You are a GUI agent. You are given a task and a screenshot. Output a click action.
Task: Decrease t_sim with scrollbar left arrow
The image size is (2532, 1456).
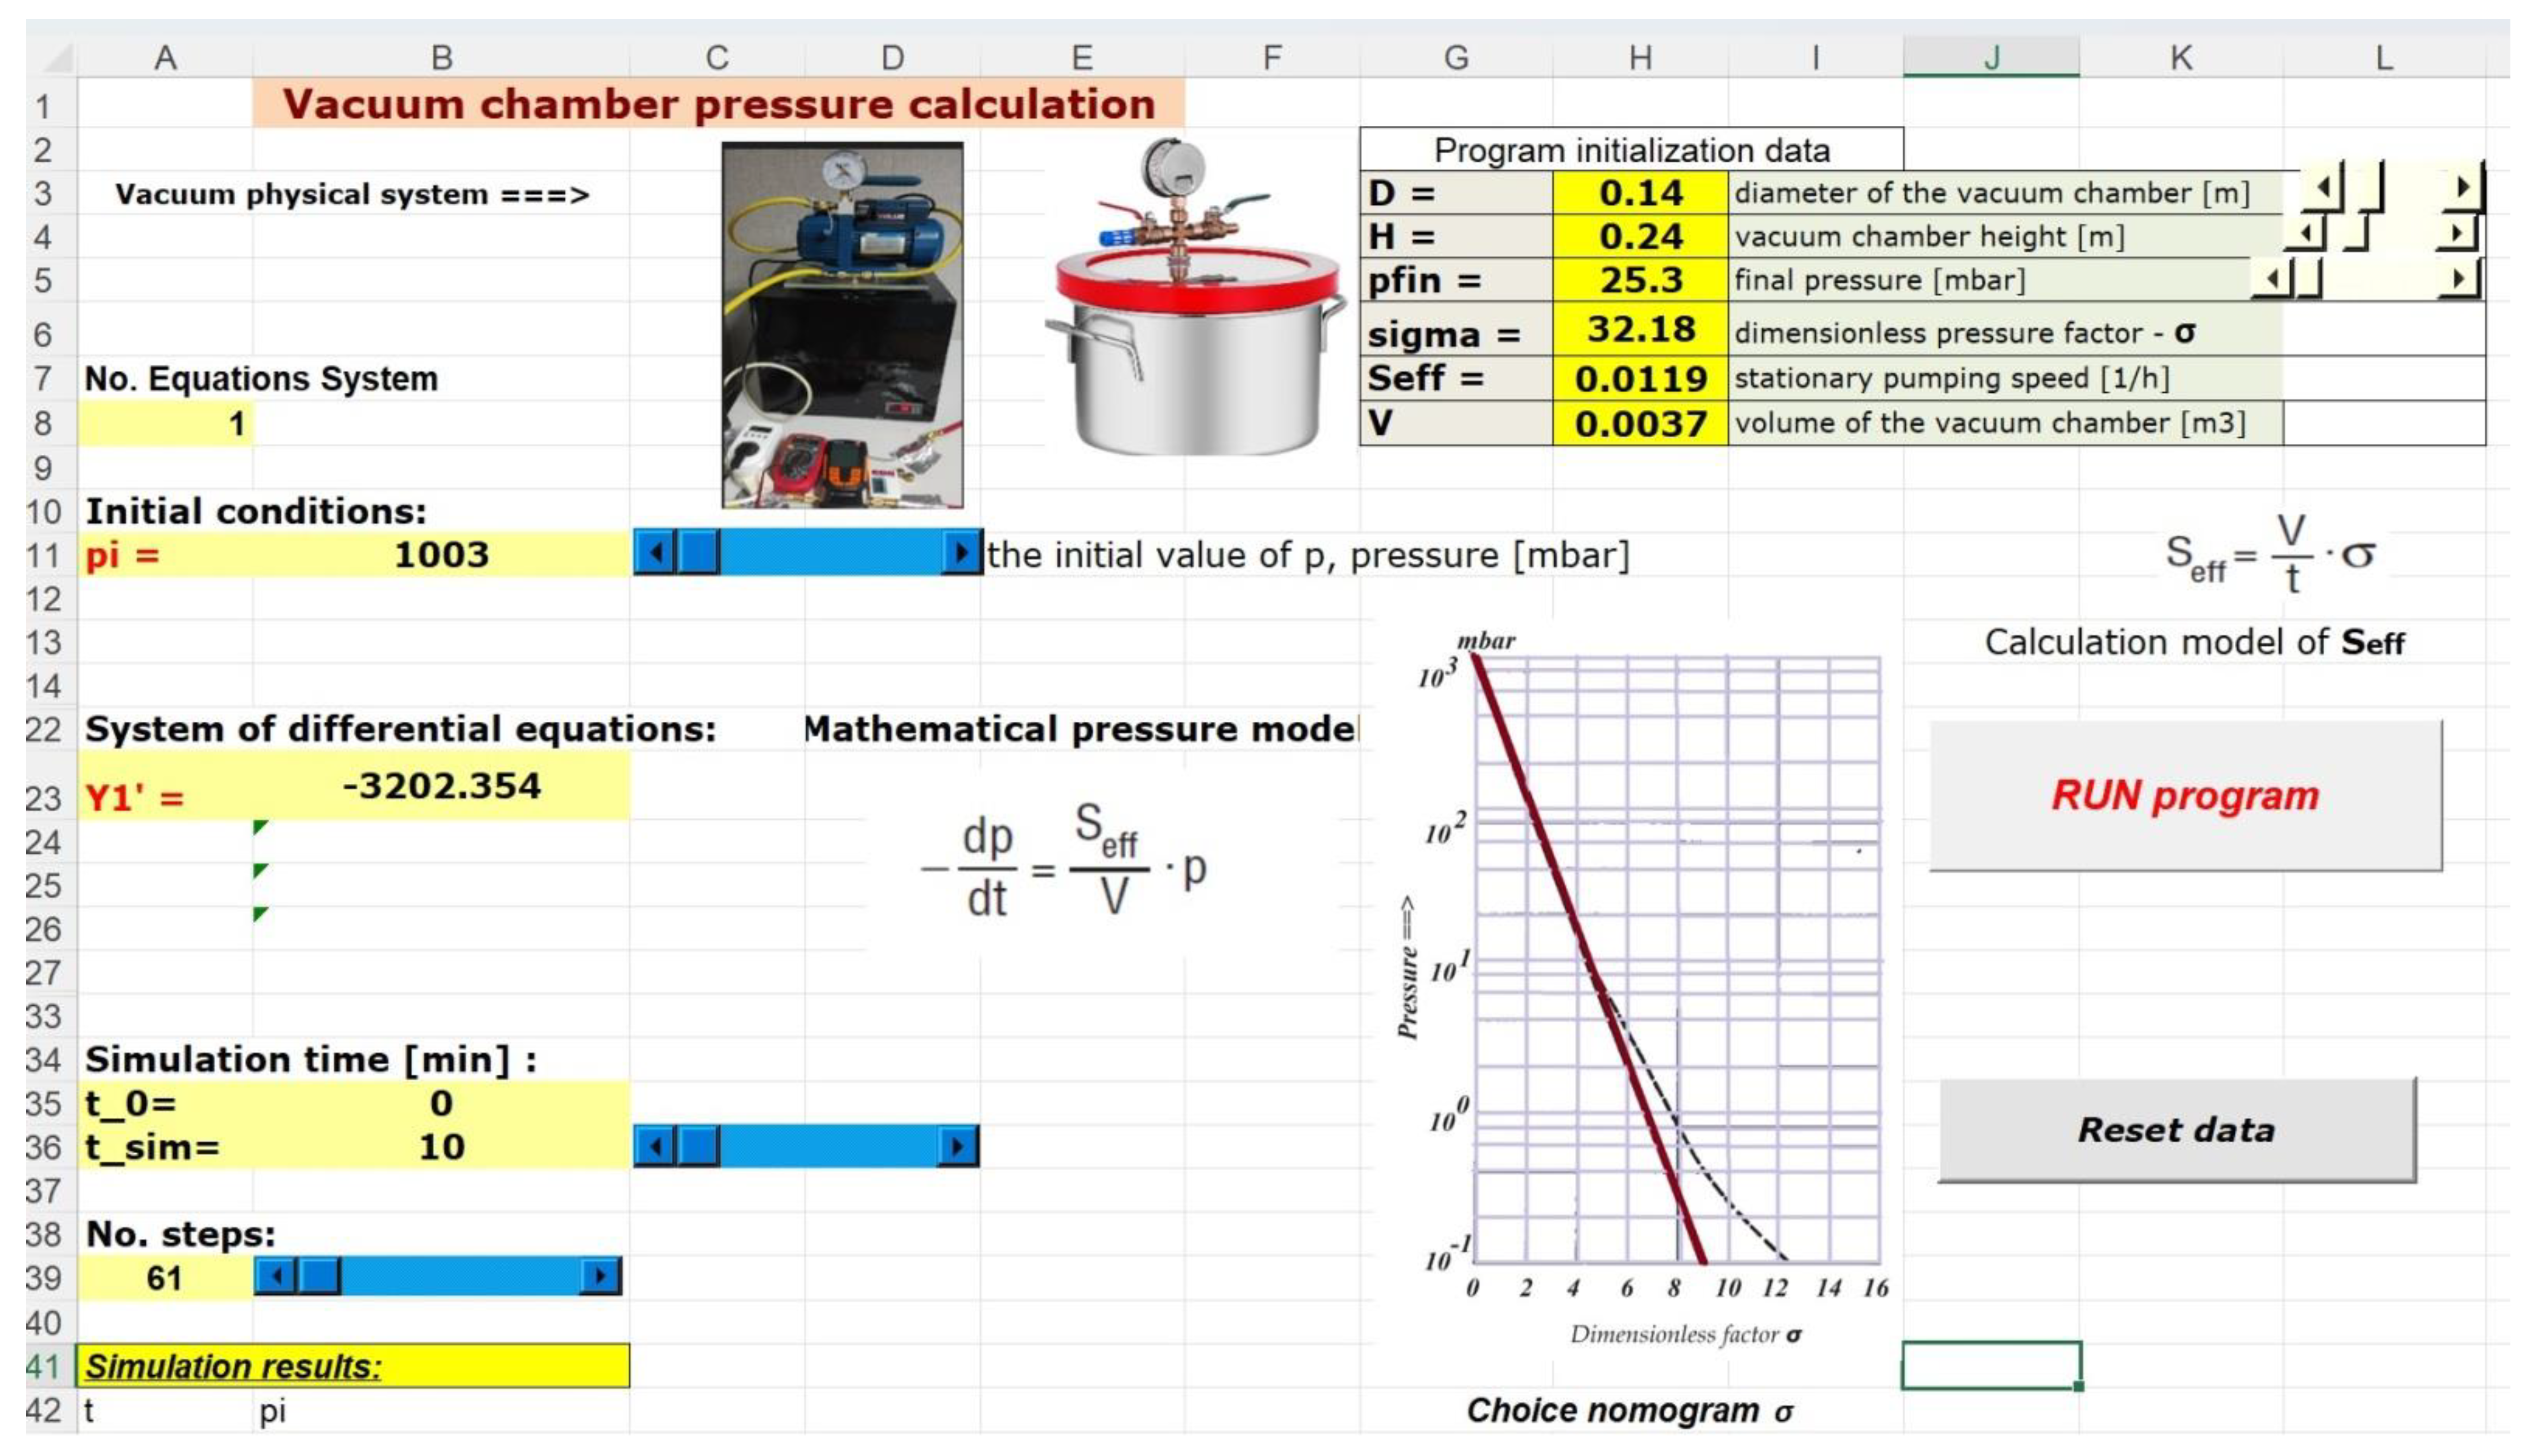click(x=656, y=1146)
